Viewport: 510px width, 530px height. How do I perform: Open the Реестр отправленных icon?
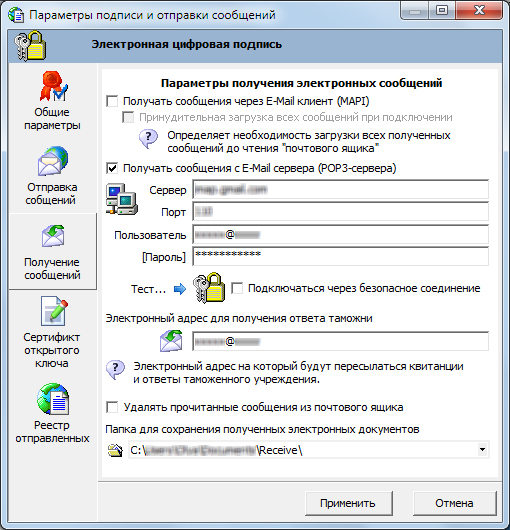[53, 399]
